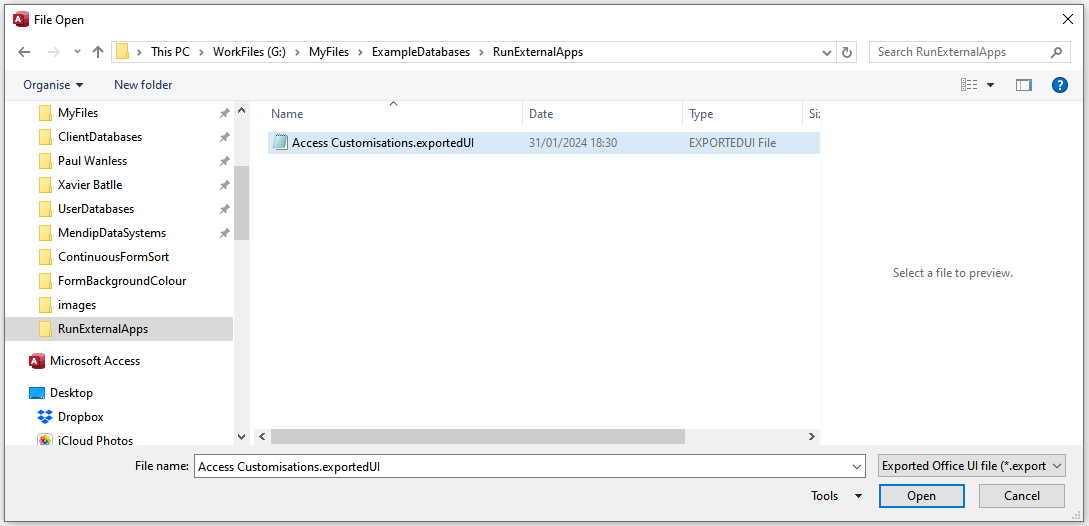This screenshot has height=526, width=1089.
Task: Click file list horizontal scrollbar thumb
Action: [478, 436]
